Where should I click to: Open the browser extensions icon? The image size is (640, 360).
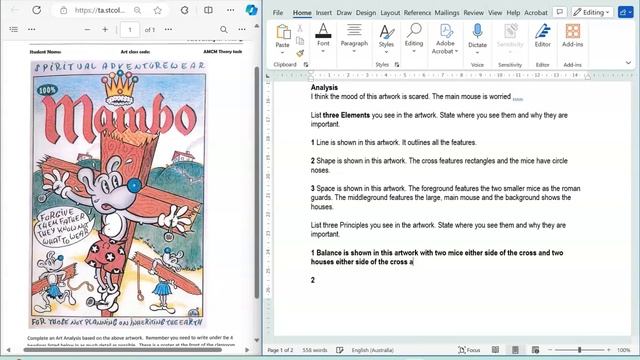tap(184, 10)
